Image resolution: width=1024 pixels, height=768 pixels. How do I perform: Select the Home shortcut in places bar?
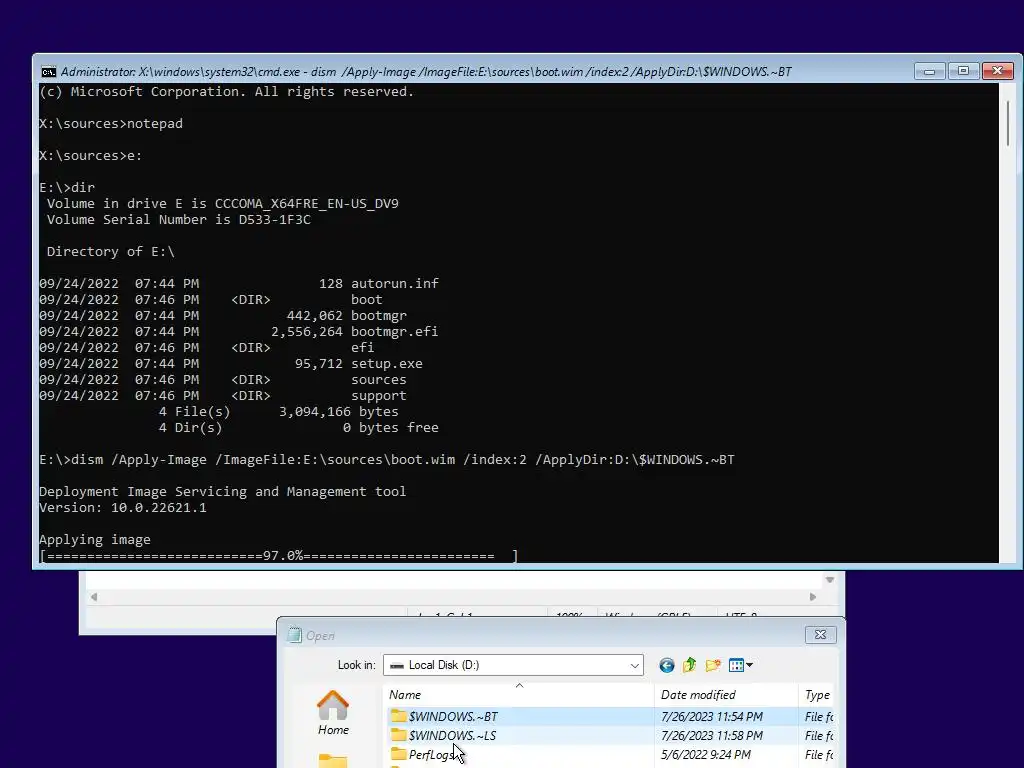click(333, 713)
